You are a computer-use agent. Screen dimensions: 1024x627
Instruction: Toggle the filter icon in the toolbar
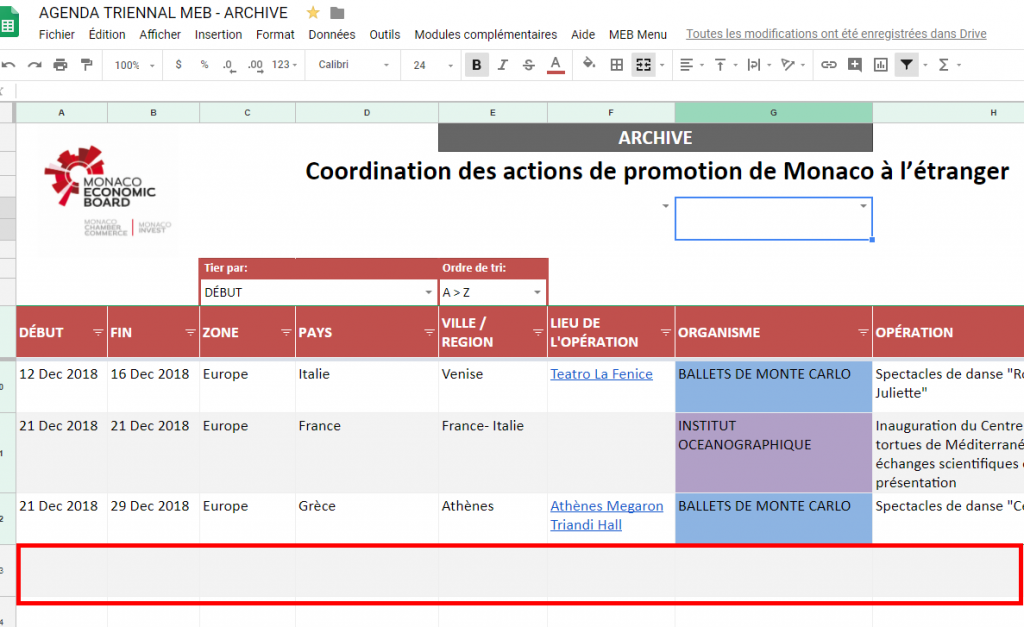coord(907,64)
